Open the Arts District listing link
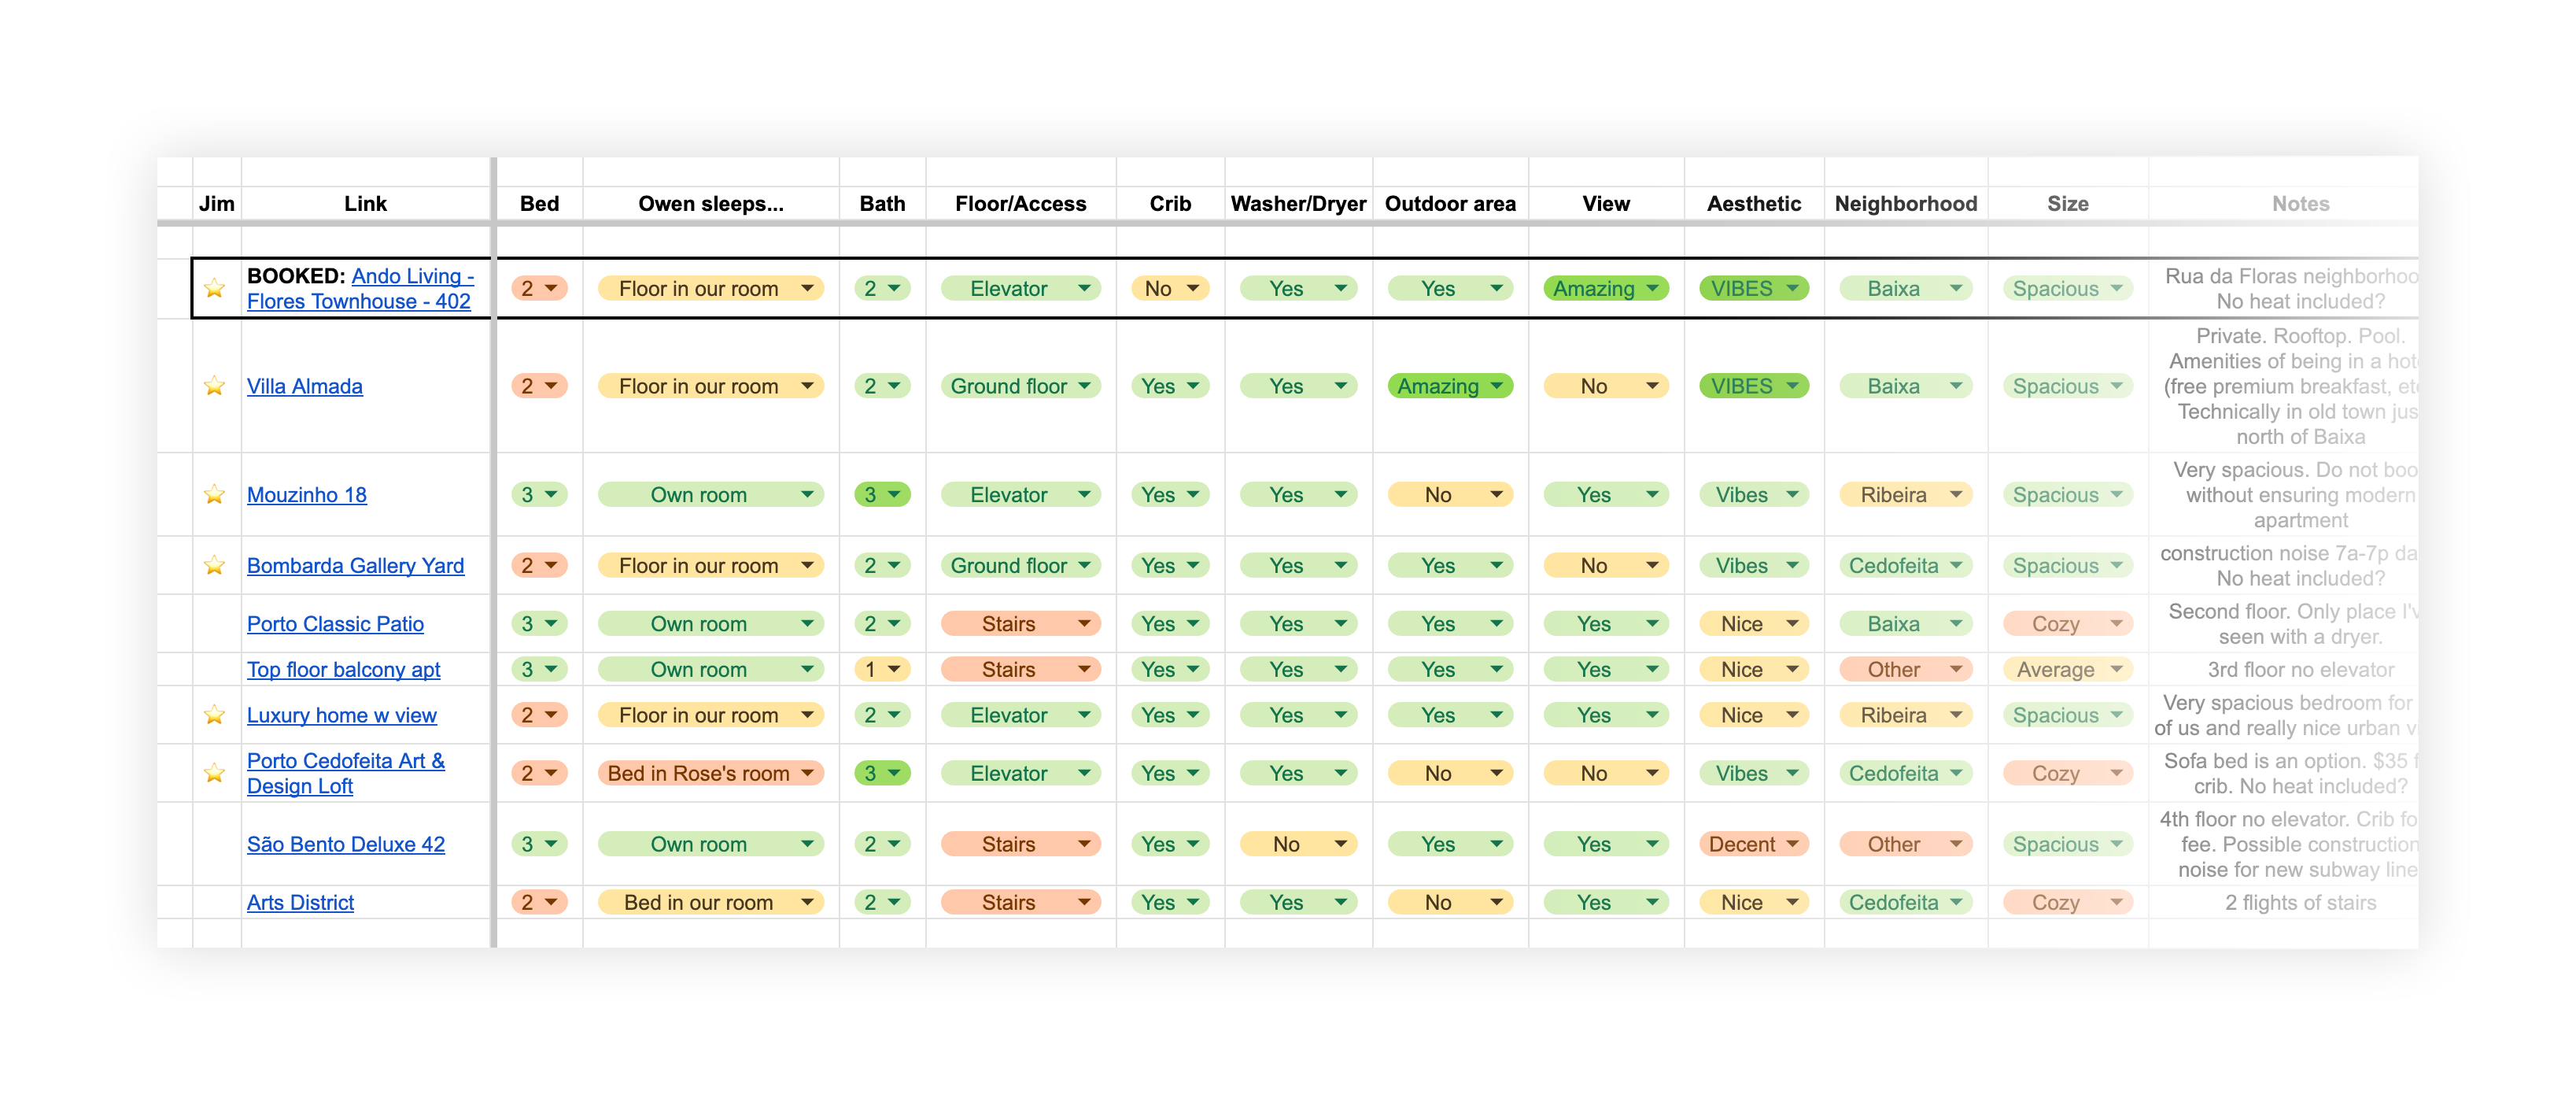This screenshot has width=2576, height=1105. (x=300, y=901)
